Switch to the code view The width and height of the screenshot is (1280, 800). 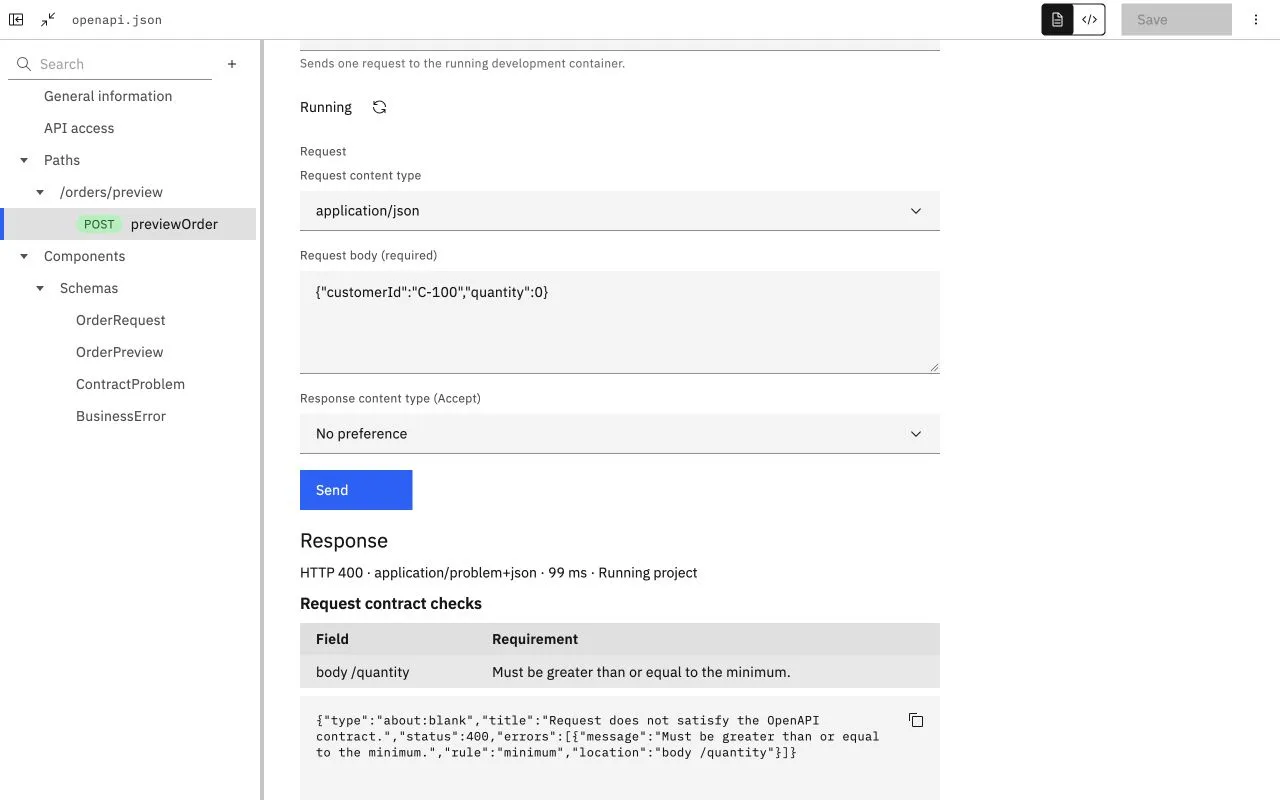[x=1089, y=19]
